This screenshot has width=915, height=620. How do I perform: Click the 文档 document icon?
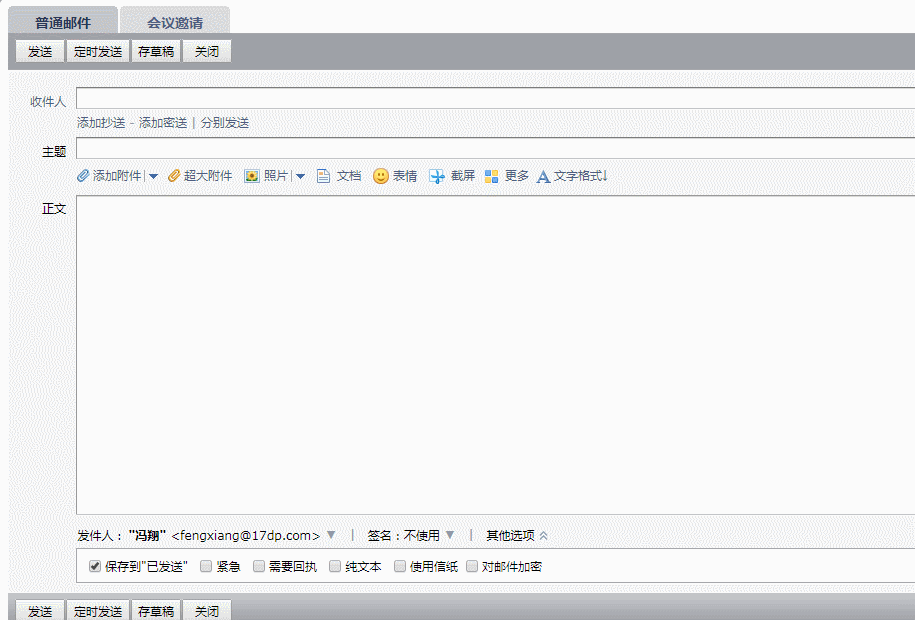click(x=324, y=176)
